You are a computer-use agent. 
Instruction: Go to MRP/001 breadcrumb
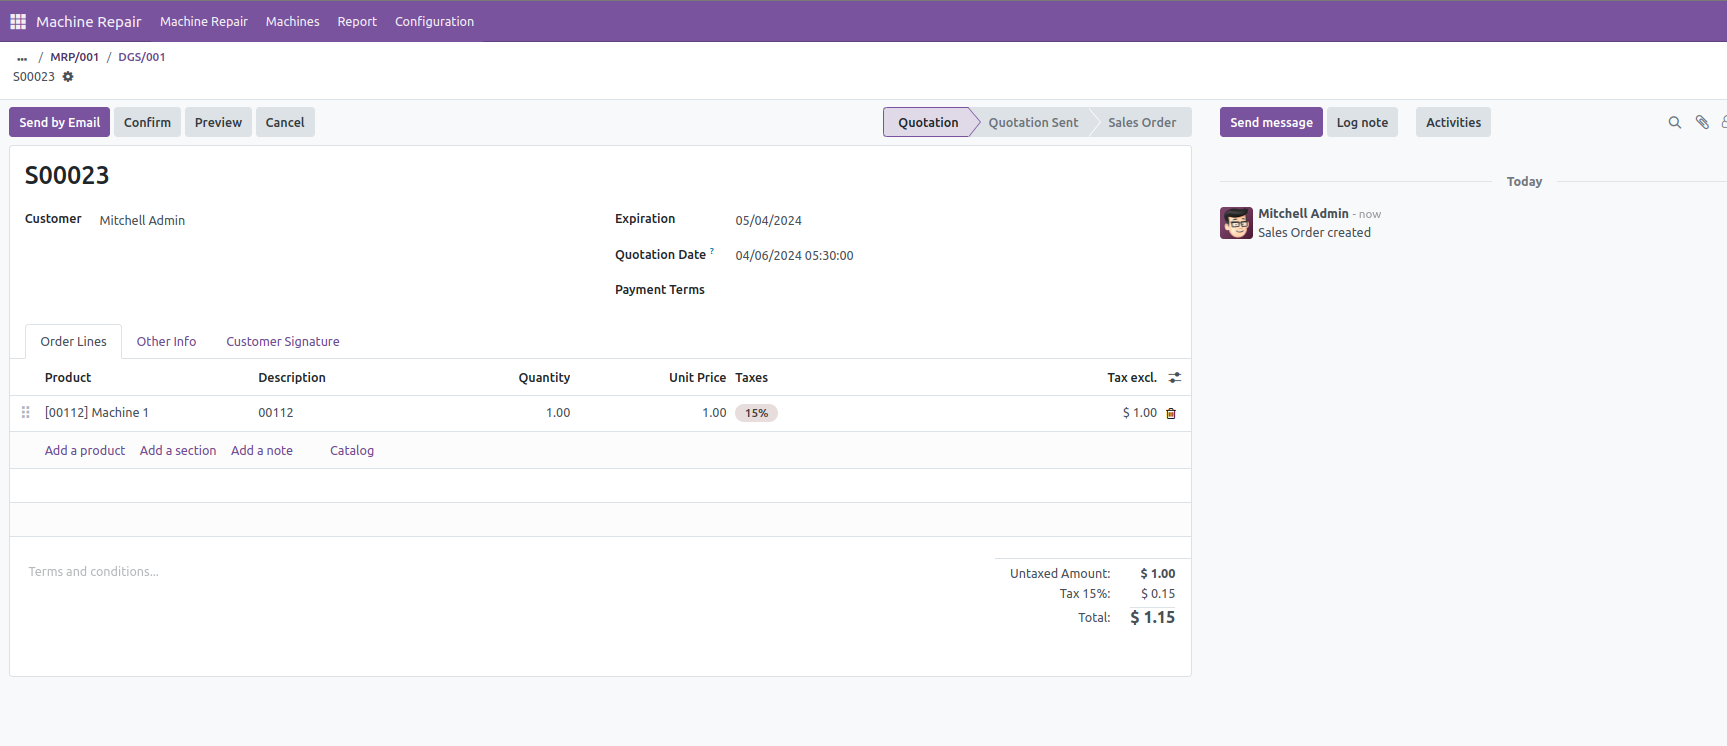point(75,57)
